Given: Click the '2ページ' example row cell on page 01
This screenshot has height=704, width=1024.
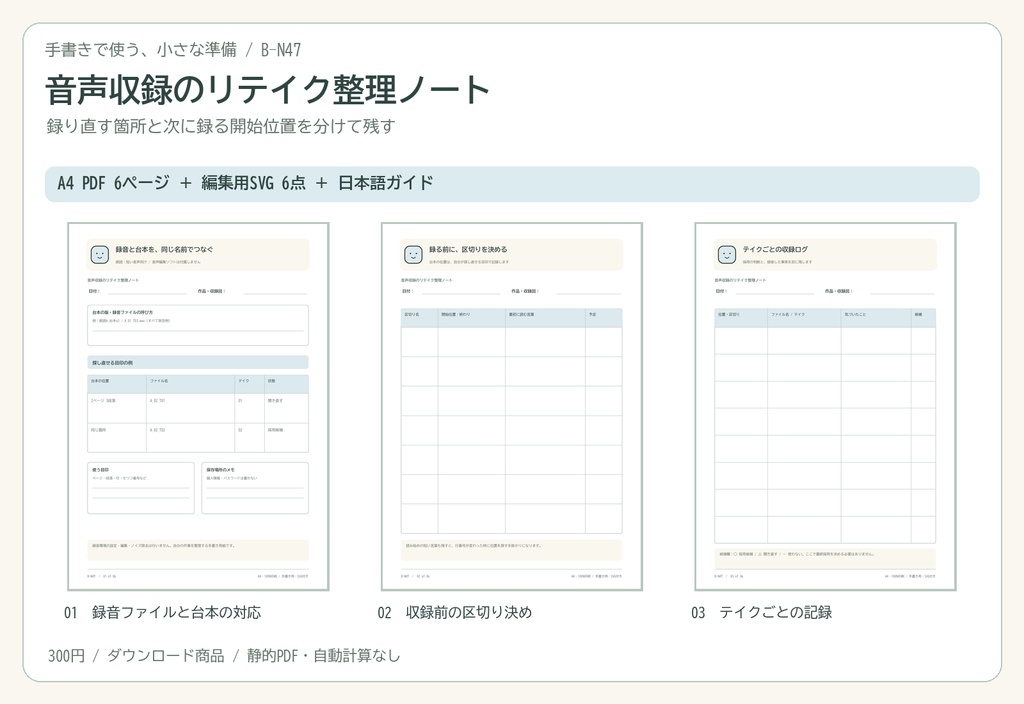Looking at the screenshot, I should 117,408.
